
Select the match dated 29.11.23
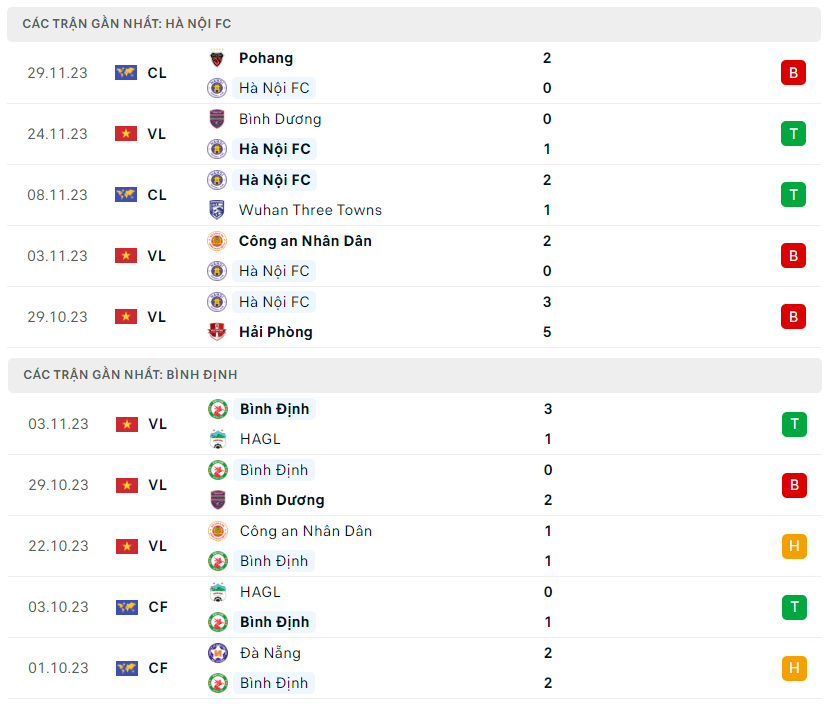pos(57,73)
